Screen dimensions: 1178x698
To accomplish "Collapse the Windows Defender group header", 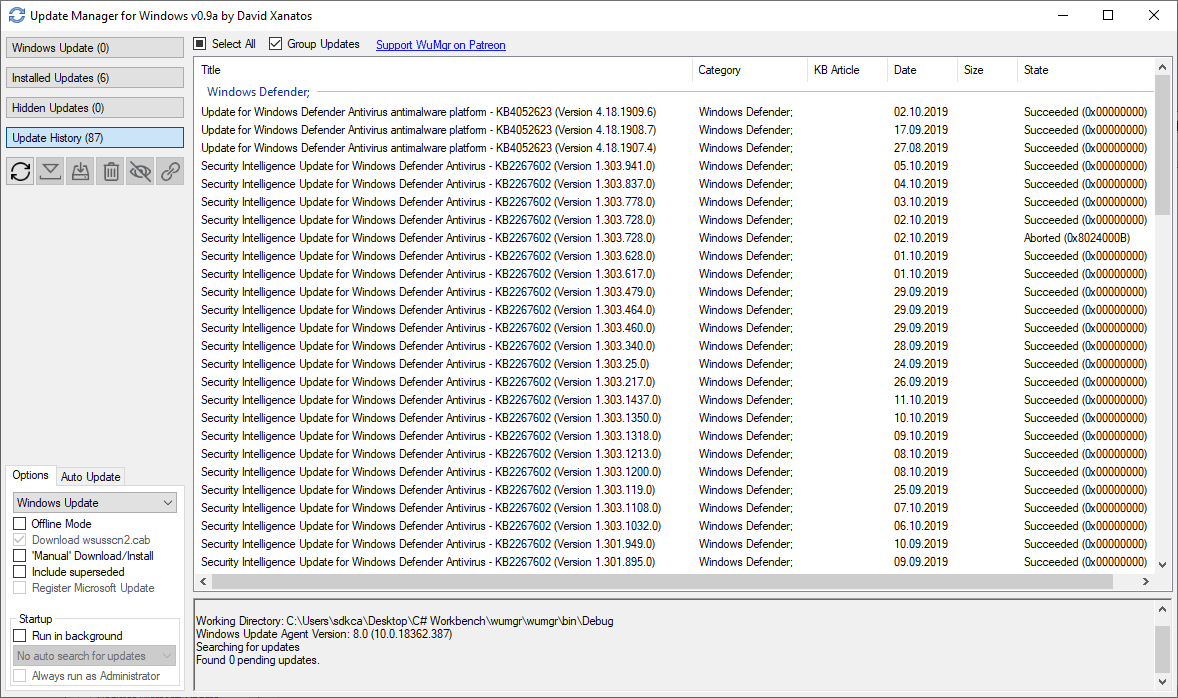I will tap(258, 92).
